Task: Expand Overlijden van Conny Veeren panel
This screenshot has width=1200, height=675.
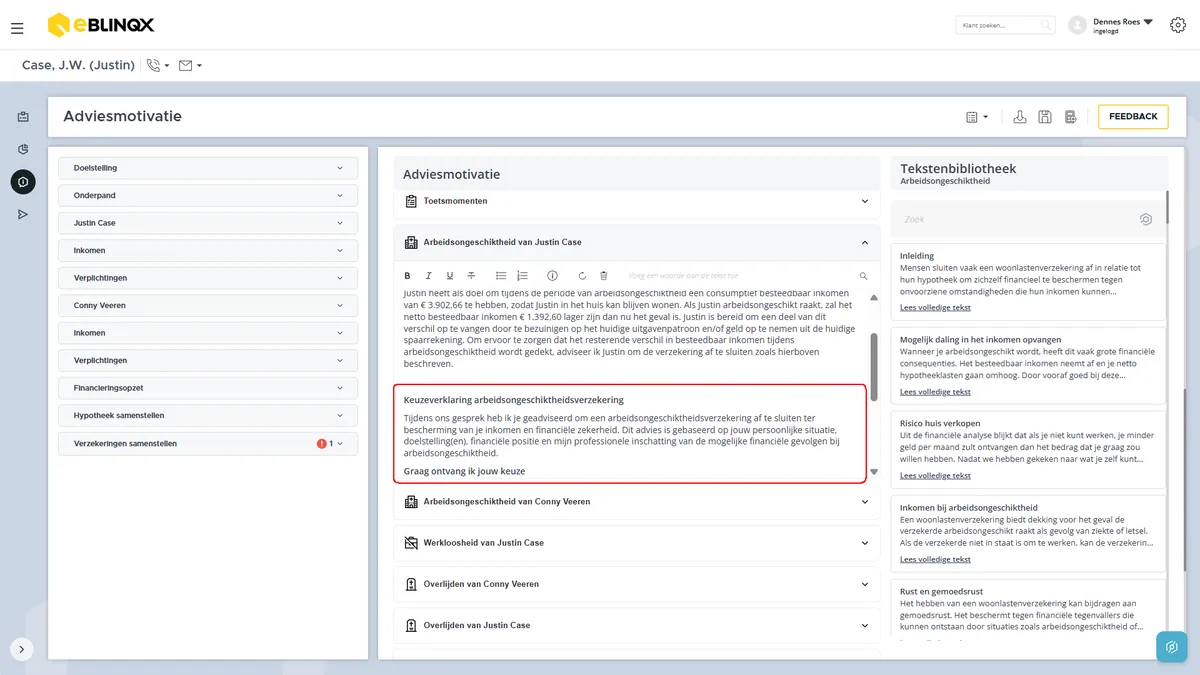Action: pos(636,584)
